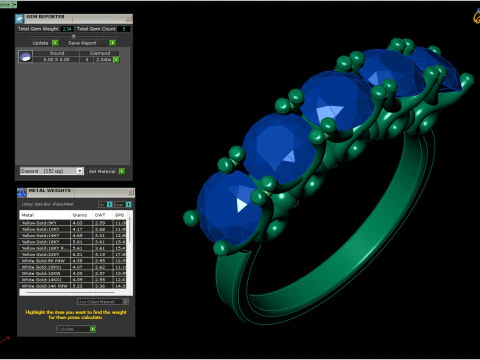Click the Round shape cell in gem table
This screenshot has height=360, width=480.
pyautogui.click(x=56, y=53)
